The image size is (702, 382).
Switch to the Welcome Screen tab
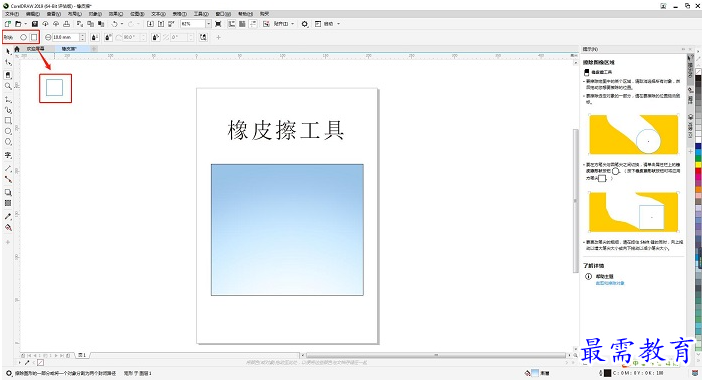[35, 48]
